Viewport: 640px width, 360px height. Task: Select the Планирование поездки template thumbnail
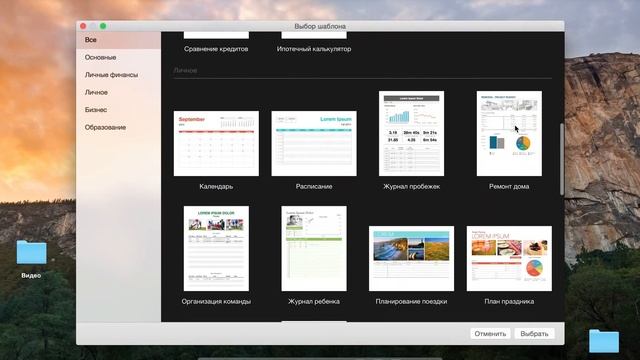point(411,258)
